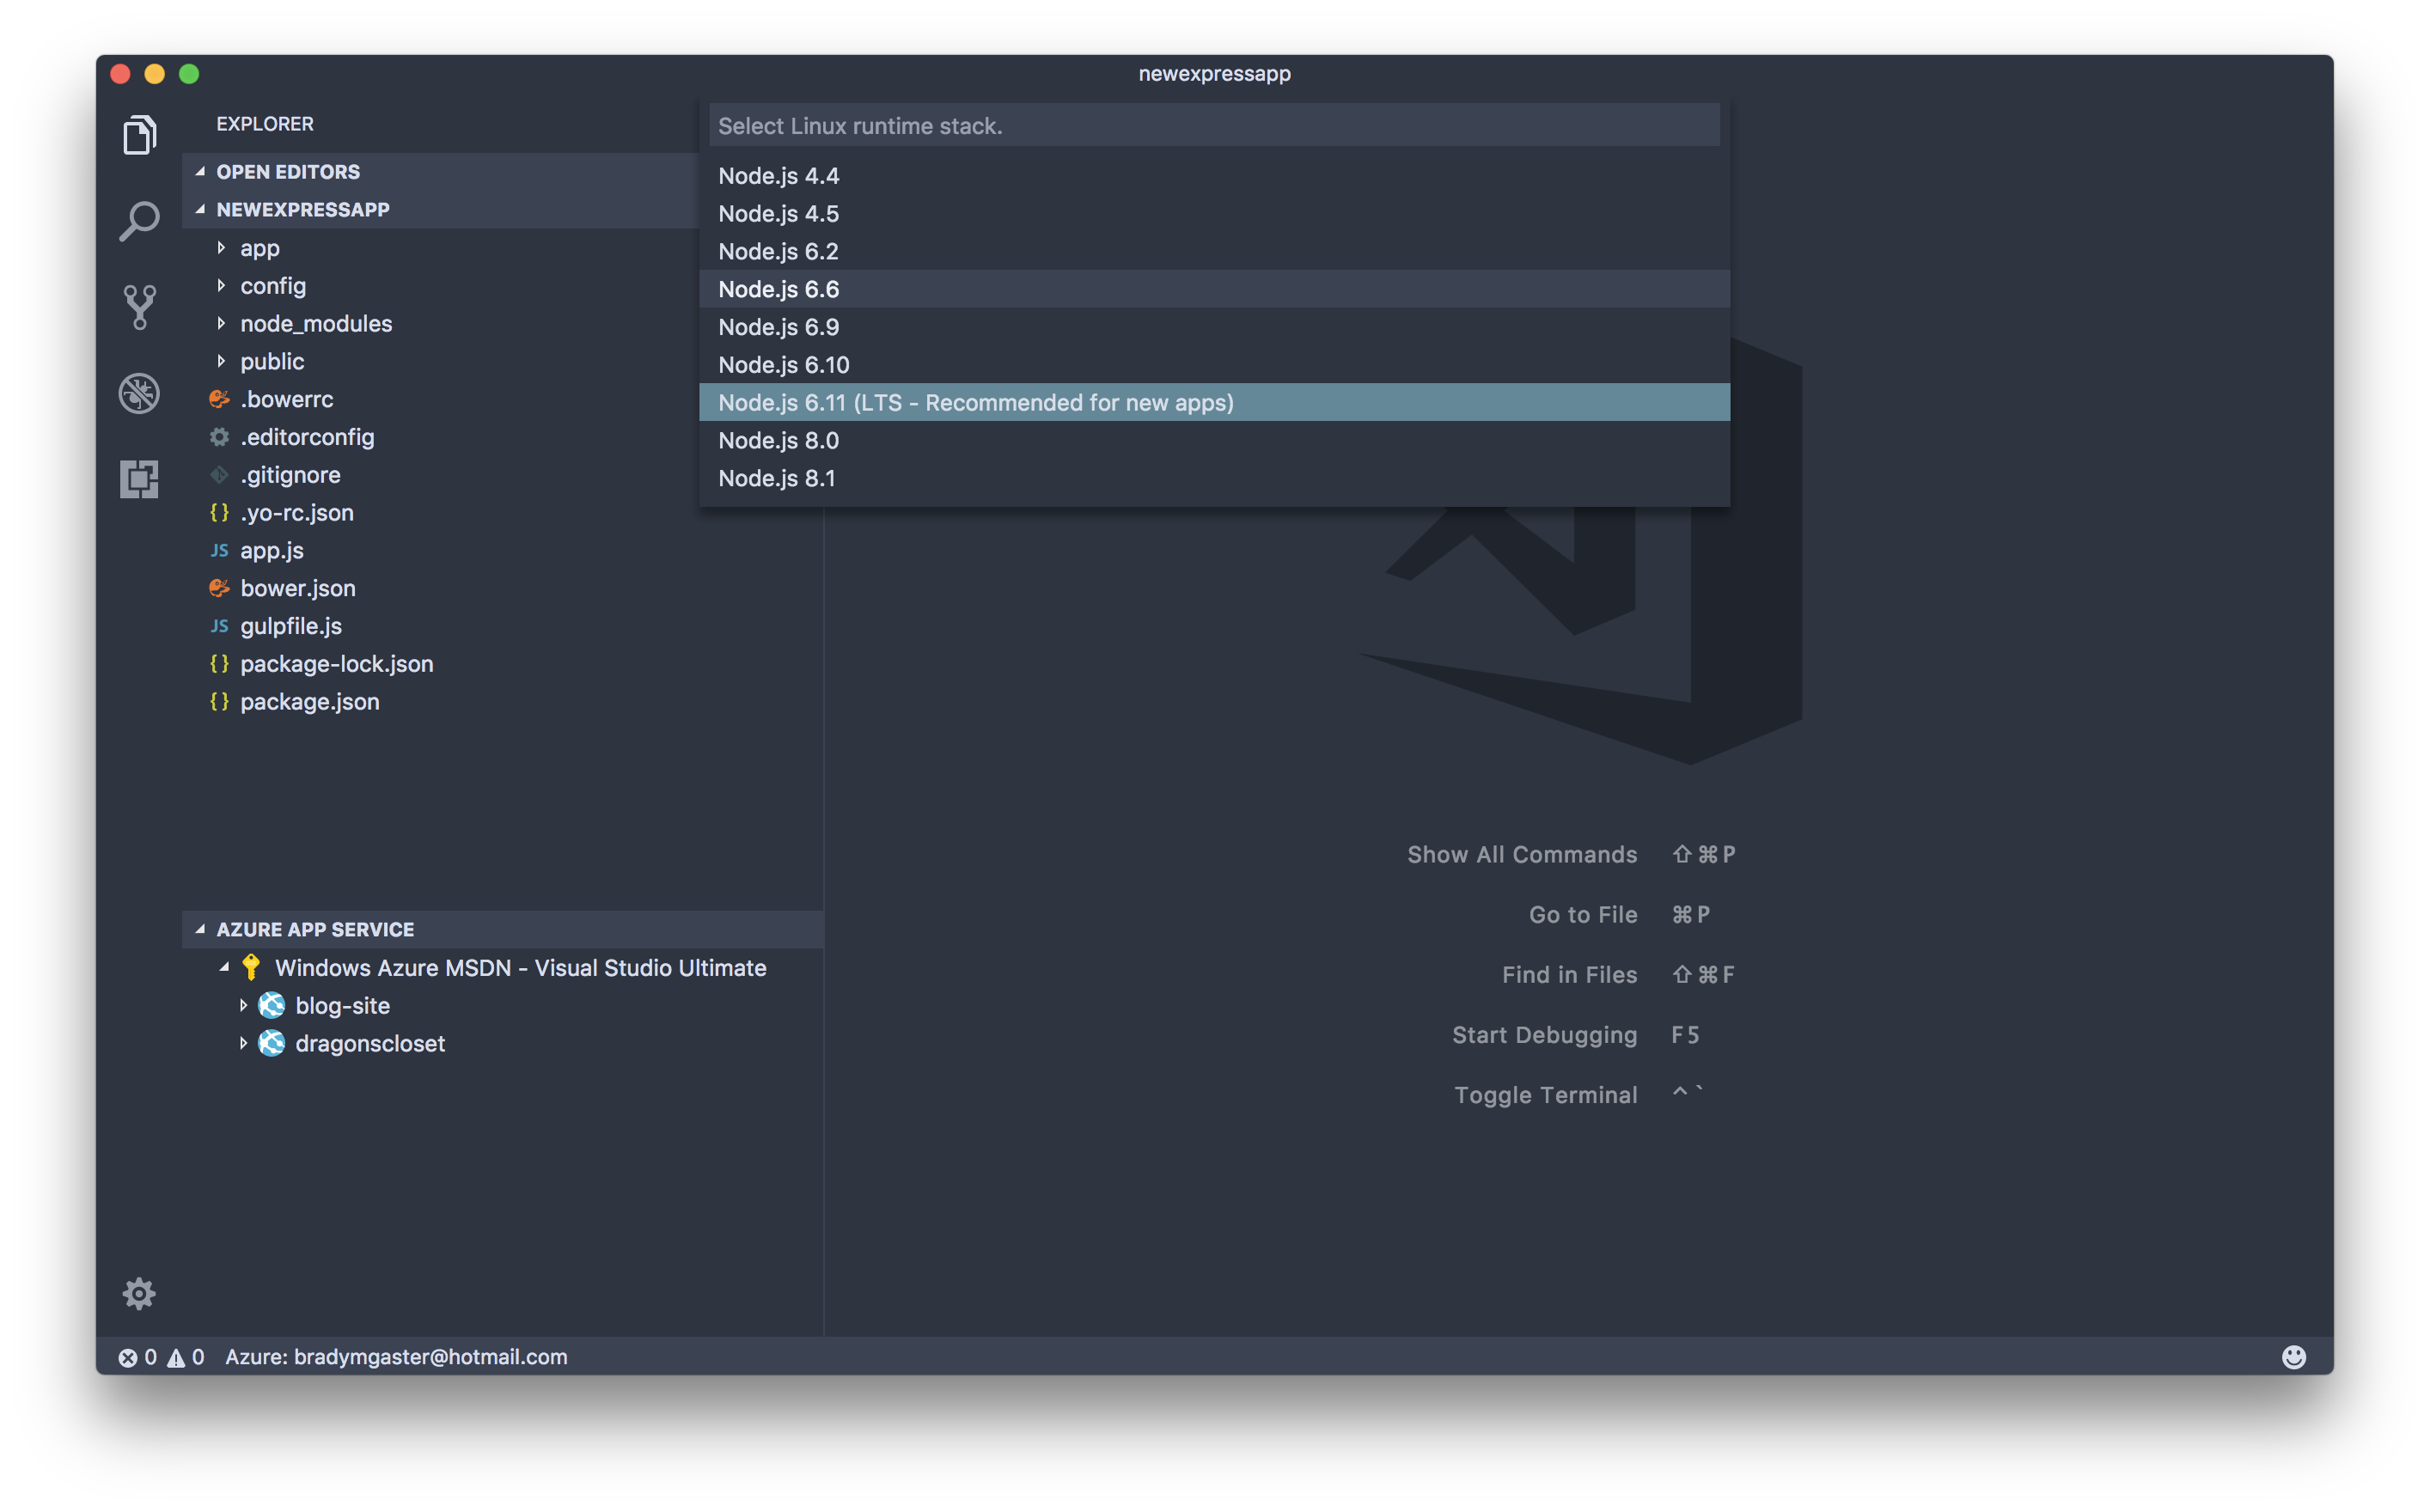The height and width of the screenshot is (1512, 2430).
Task: Select Node.js 8.1 runtime
Action: [1214, 478]
